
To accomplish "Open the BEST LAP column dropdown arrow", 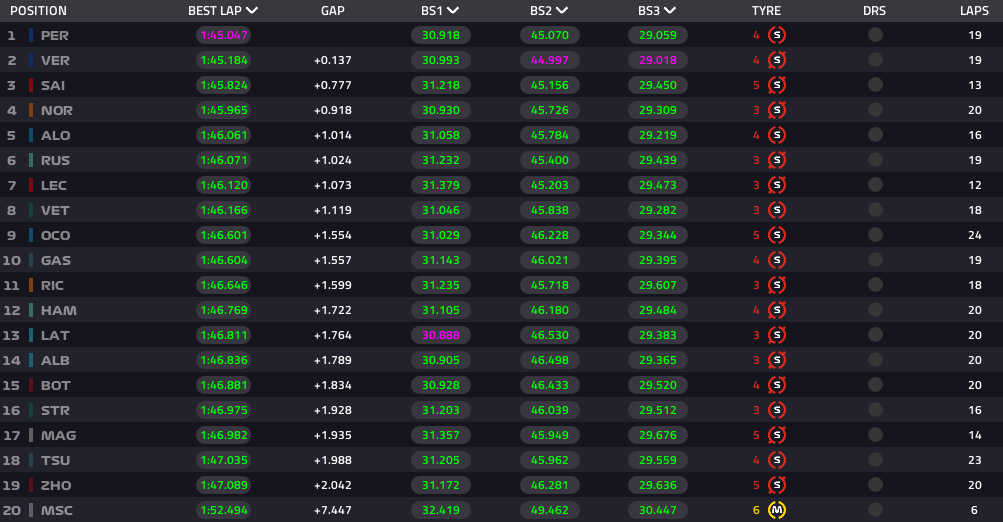I will pyautogui.click(x=252, y=10).
